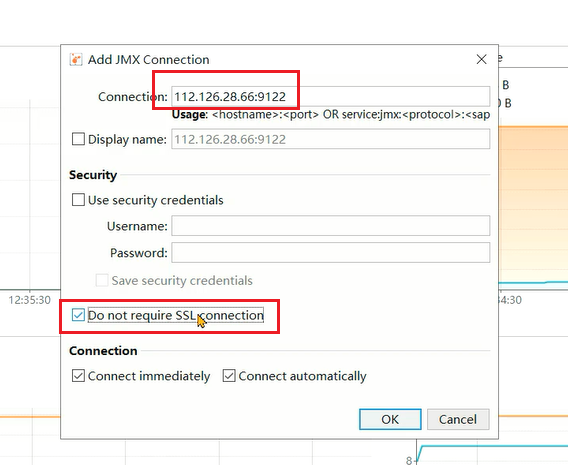Uncheck Connect automatically option

pyautogui.click(x=229, y=376)
